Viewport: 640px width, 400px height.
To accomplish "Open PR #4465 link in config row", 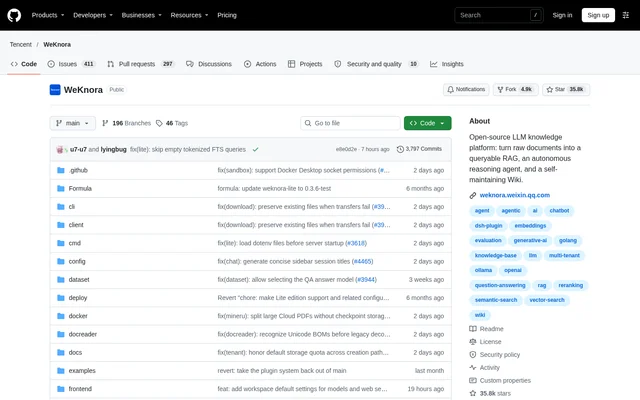I will (362, 261).
